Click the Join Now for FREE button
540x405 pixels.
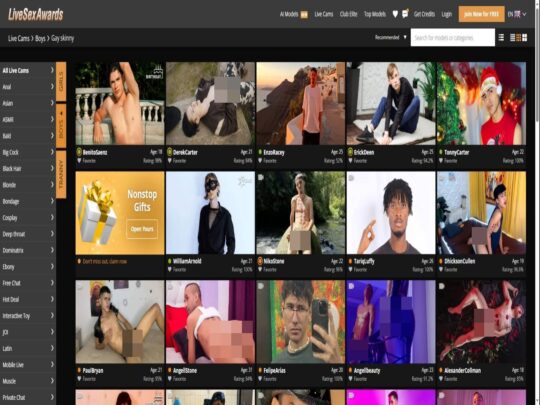[x=481, y=14]
